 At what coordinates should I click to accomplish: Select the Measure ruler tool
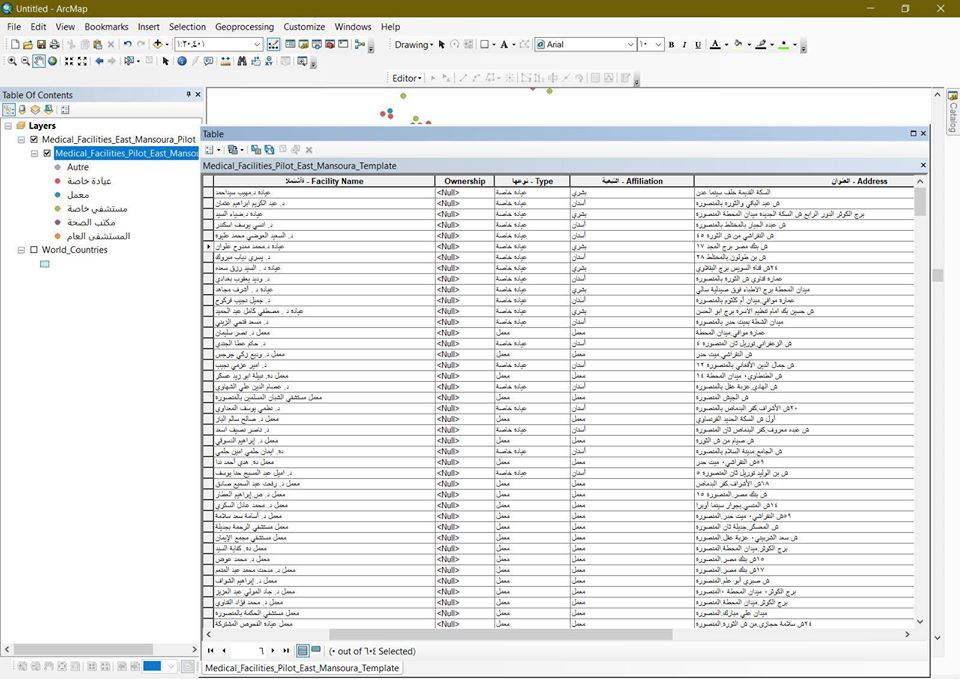click(x=226, y=61)
